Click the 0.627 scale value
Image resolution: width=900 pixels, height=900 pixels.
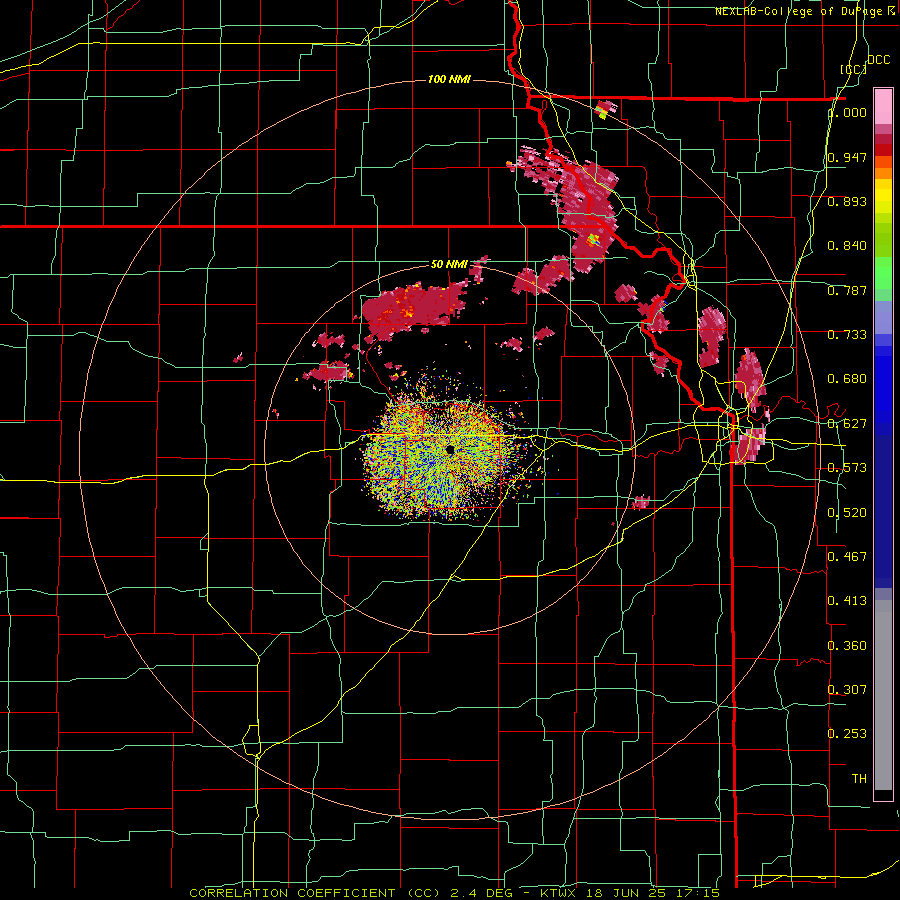pos(847,424)
